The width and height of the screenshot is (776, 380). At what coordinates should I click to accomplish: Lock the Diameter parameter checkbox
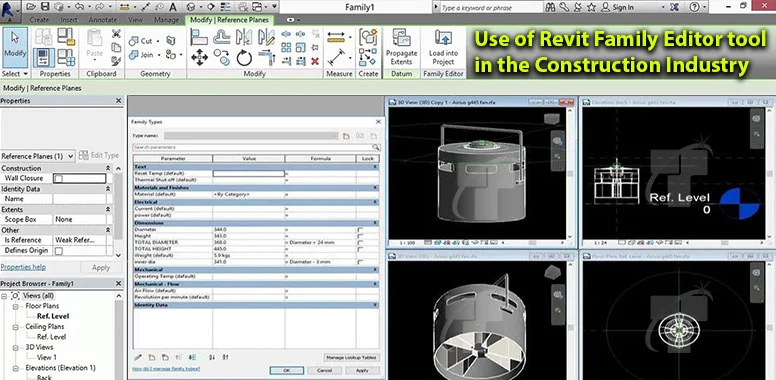[360, 230]
